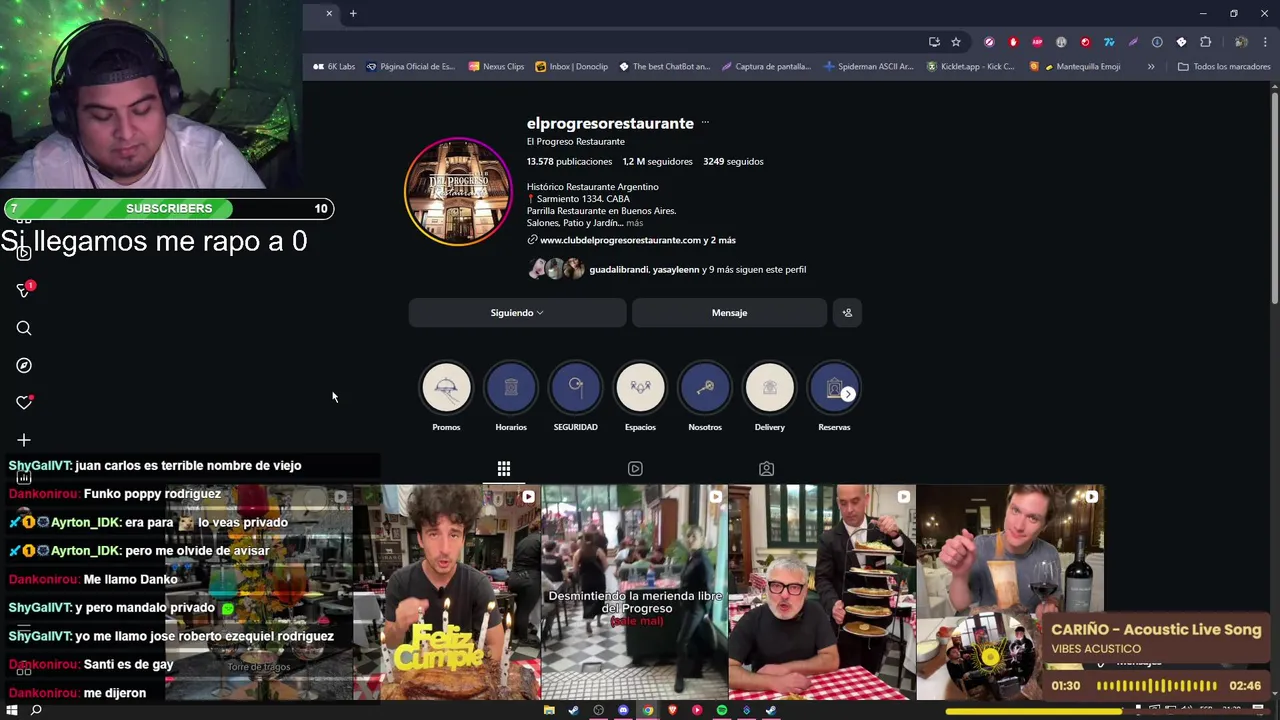Screen dimensions: 1280x720
Task: Open Windows Start button
Action: pos(12,710)
